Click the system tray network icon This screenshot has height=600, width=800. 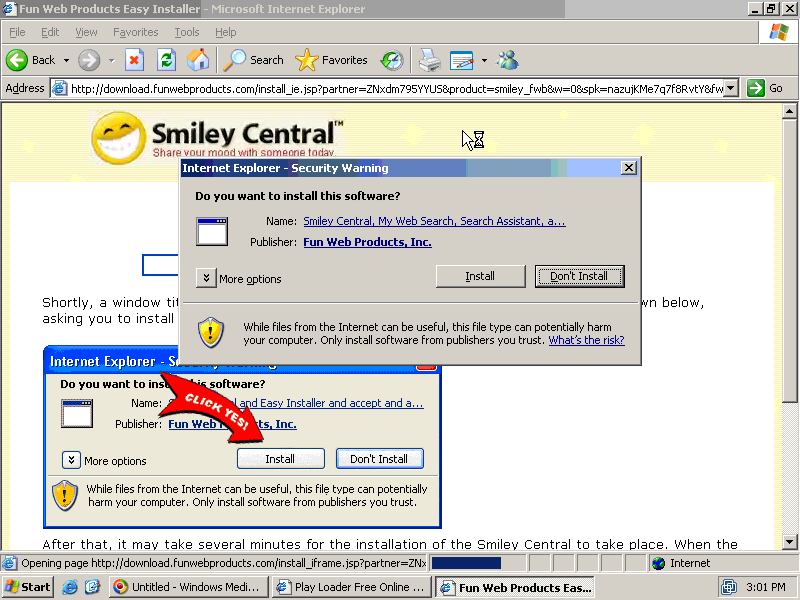click(729, 587)
